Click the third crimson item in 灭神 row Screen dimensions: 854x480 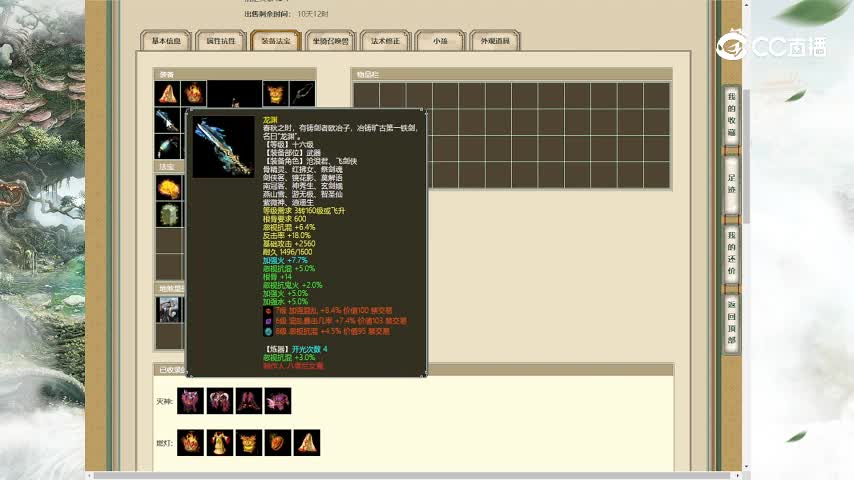click(x=249, y=401)
